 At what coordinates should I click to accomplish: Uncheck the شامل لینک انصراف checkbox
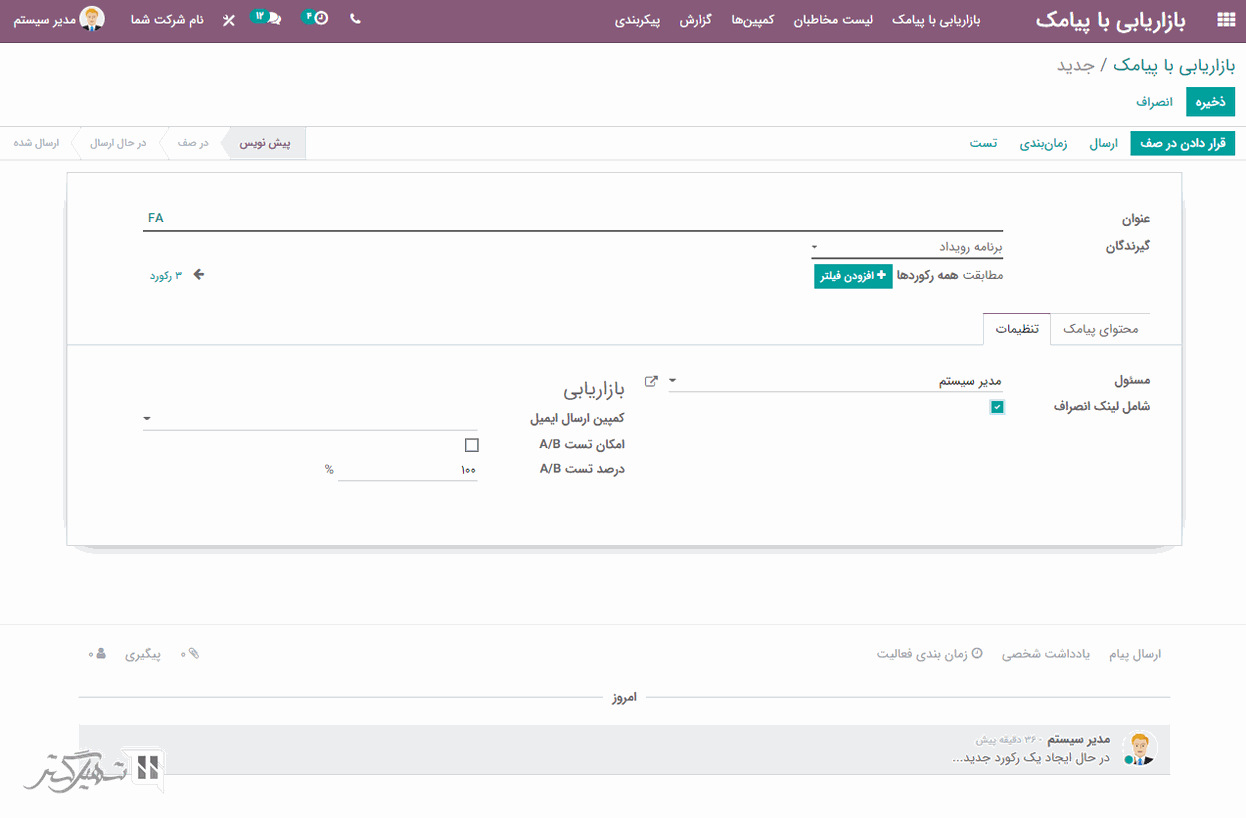coord(997,407)
